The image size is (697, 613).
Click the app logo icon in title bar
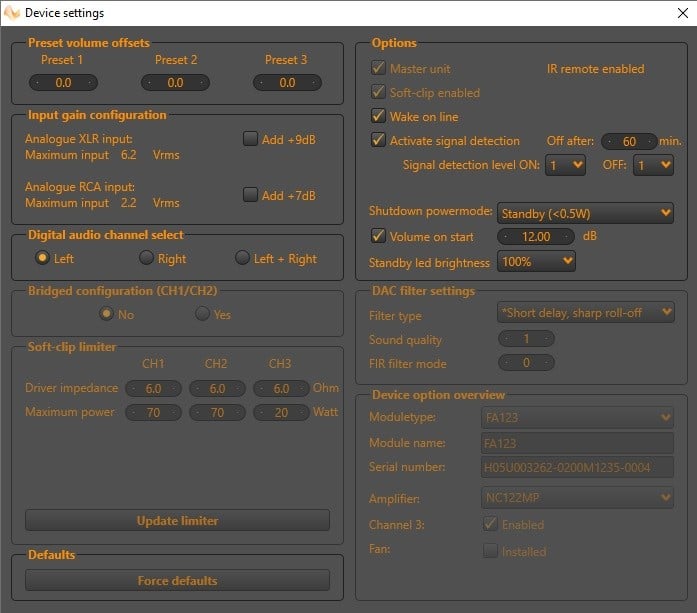tap(12, 13)
